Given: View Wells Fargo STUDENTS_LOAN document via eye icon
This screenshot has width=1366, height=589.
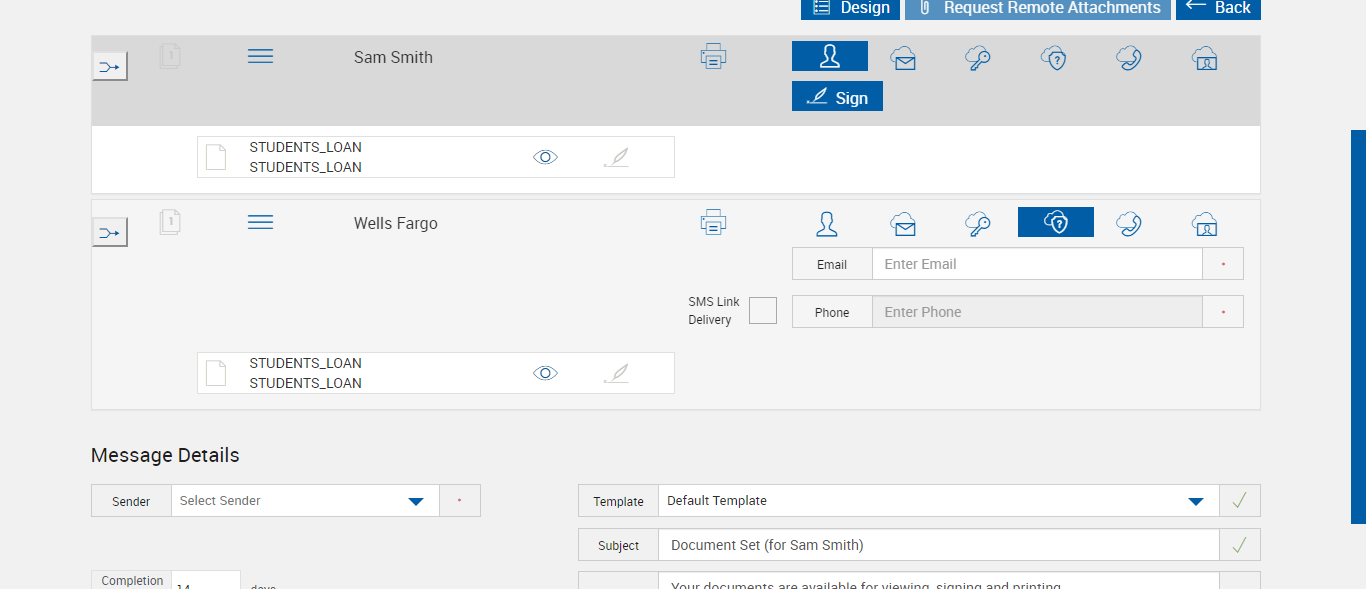Looking at the screenshot, I should pyautogui.click(x=545, y=373).
